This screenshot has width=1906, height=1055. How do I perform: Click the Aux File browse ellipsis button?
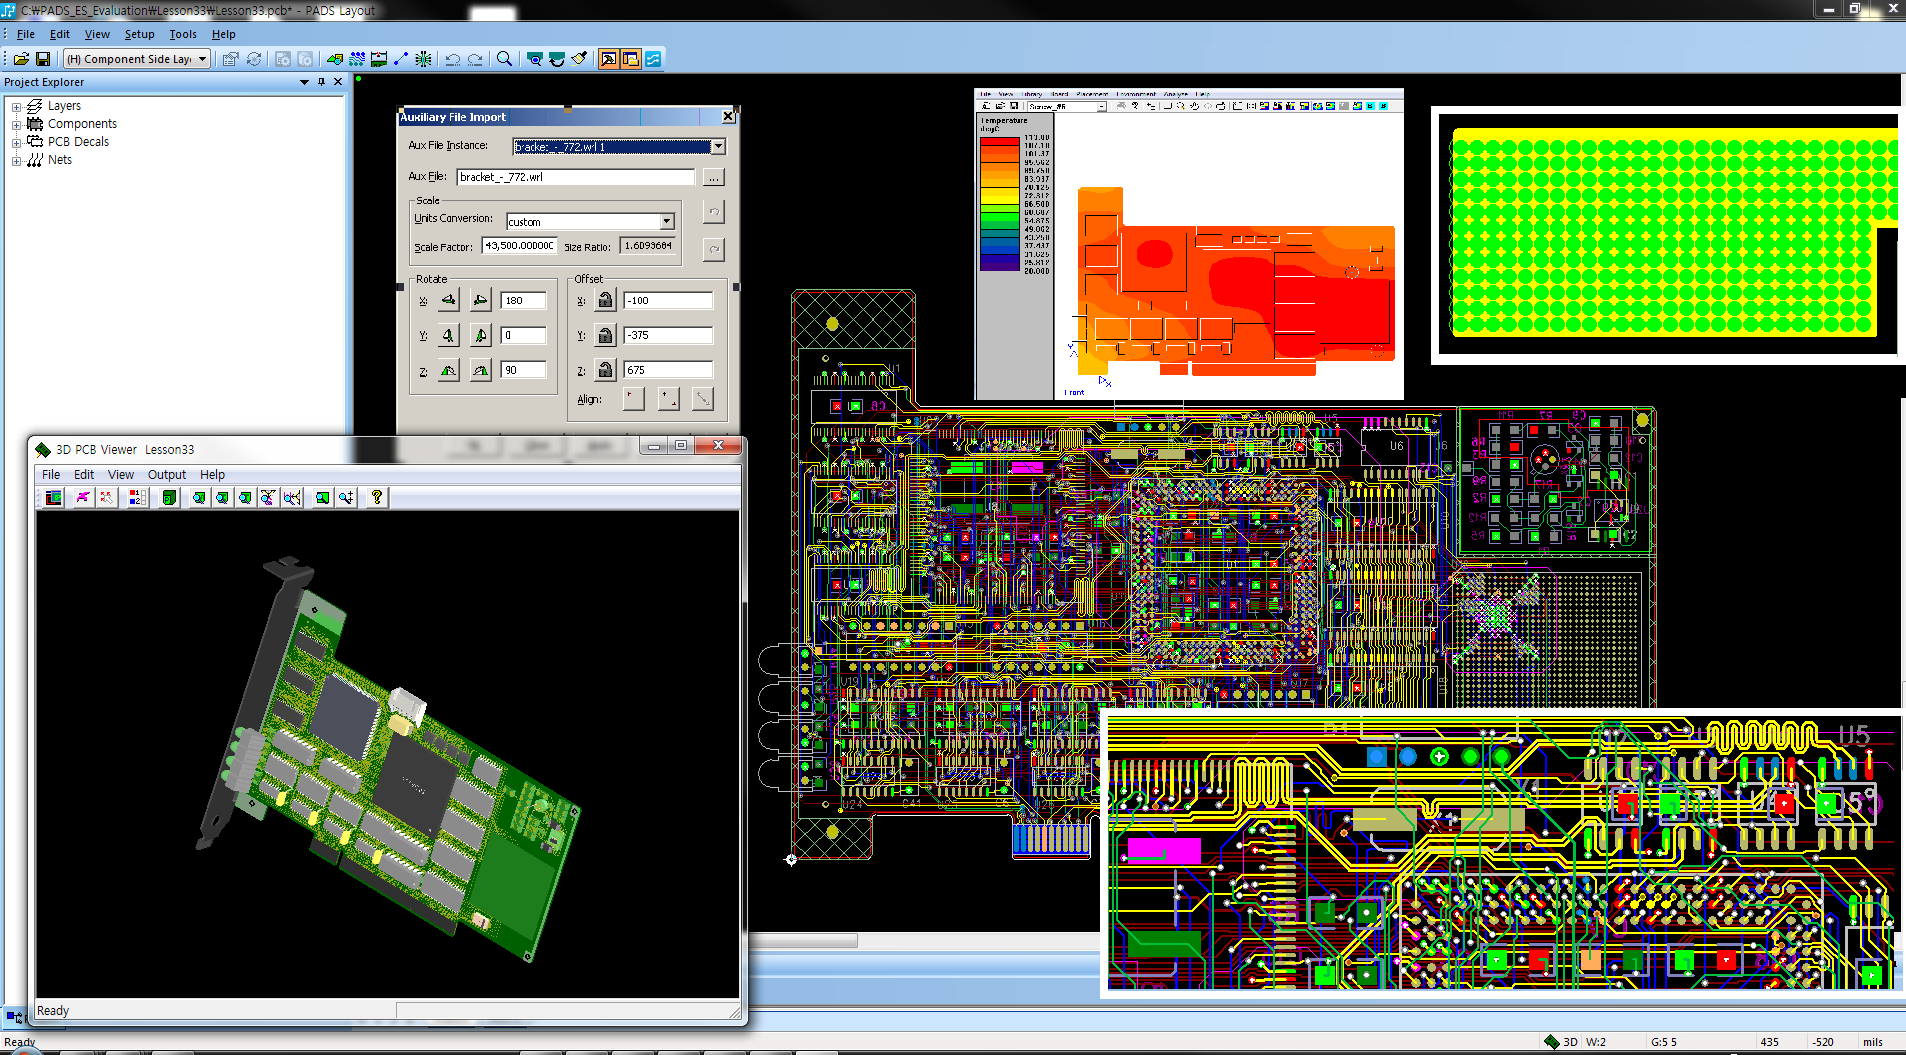pyautogui.click(x=713, y=177)
